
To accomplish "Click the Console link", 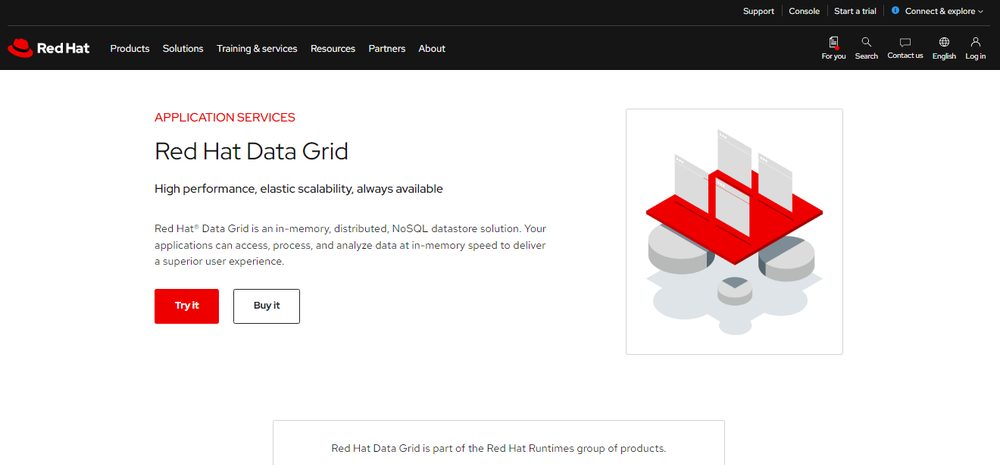I will pos(804,11).
